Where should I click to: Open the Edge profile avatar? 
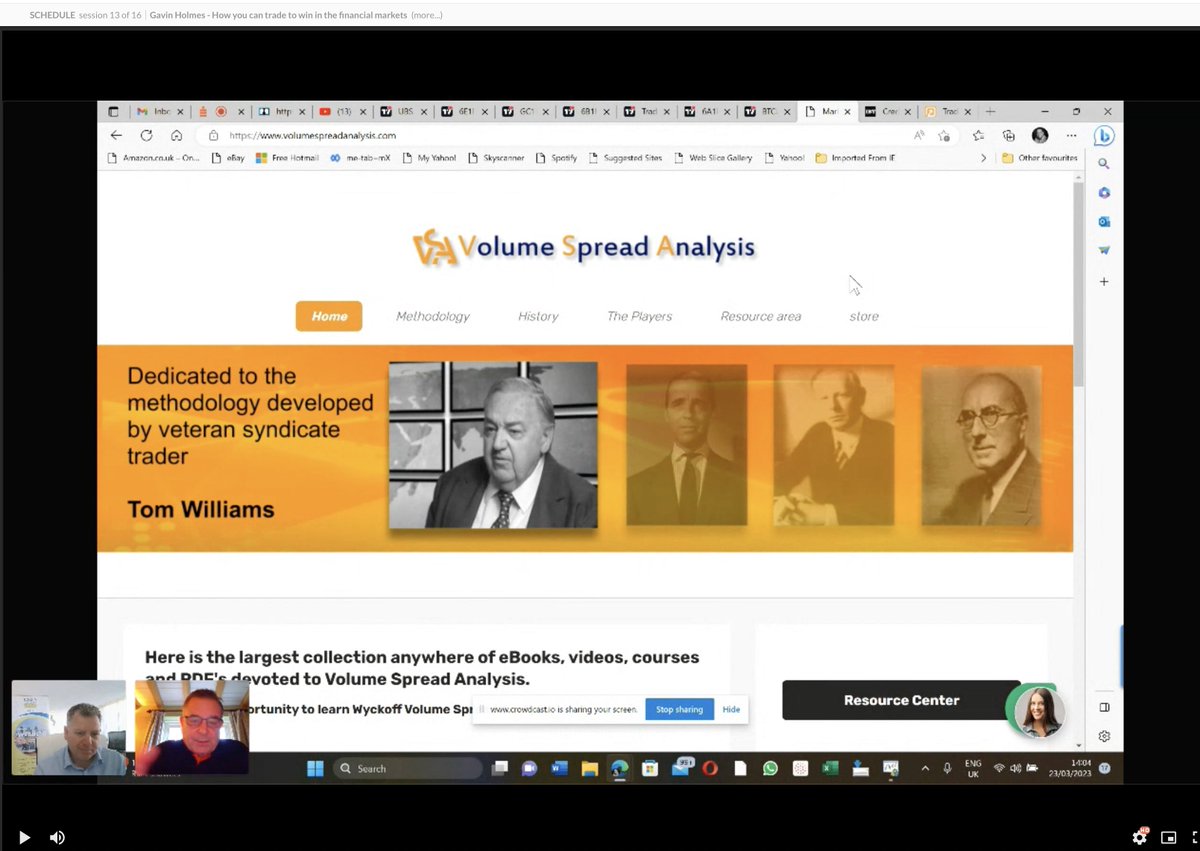point(1040,135)
